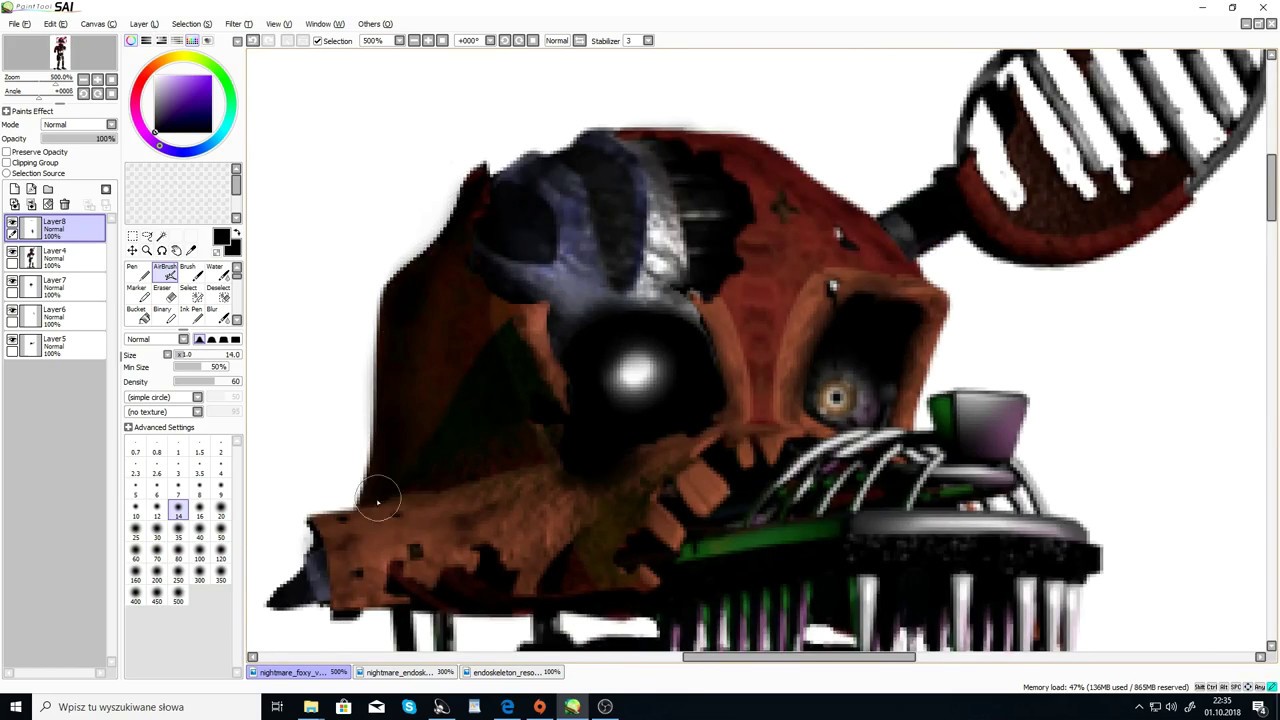Select the AirBrush tool
The height and width of the screenshot is (720, 1280).
[x=164, y=271]
